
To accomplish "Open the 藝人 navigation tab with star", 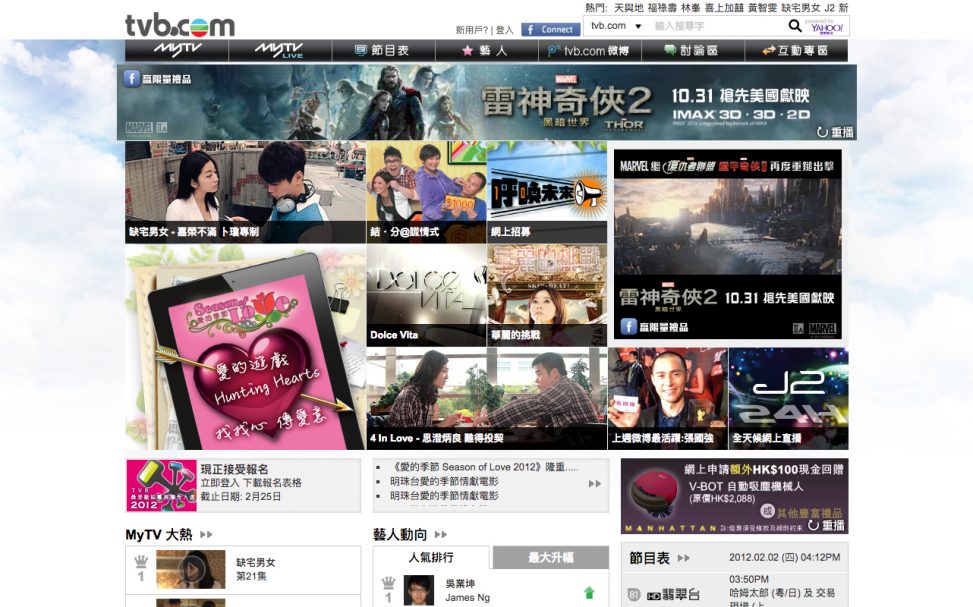I will coord(486,50).
